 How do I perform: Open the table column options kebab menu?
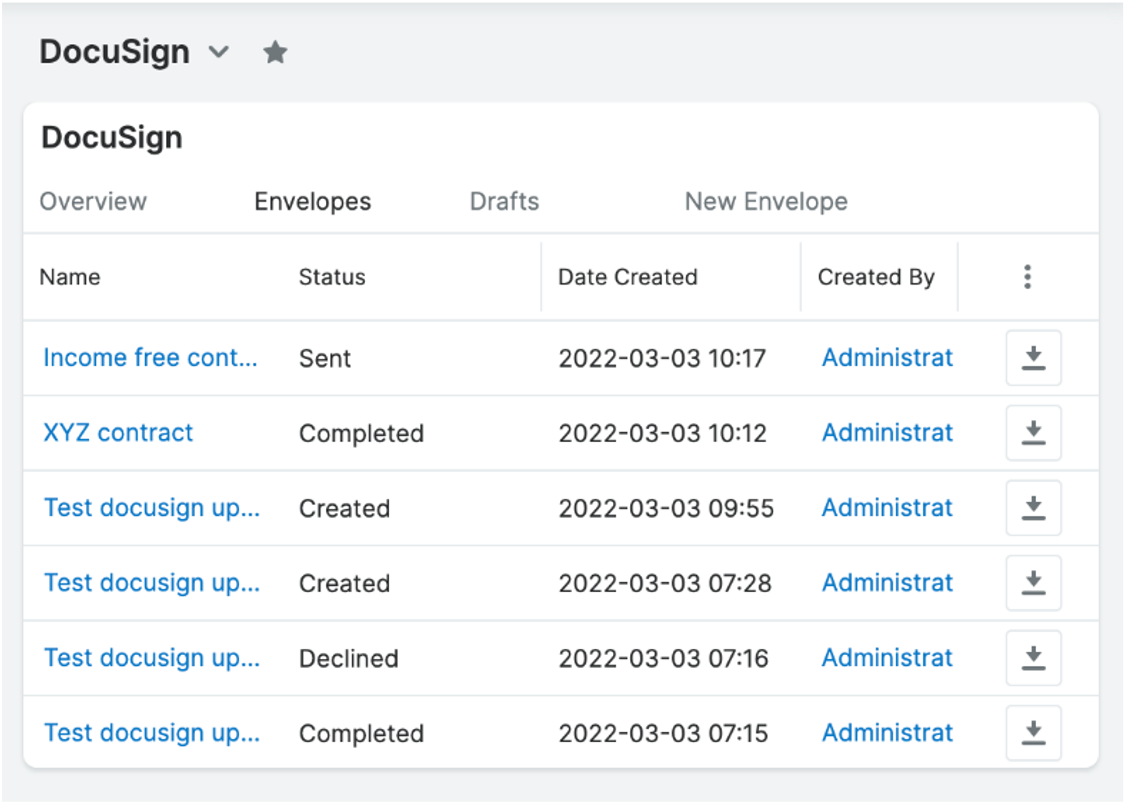[1027, 277]
